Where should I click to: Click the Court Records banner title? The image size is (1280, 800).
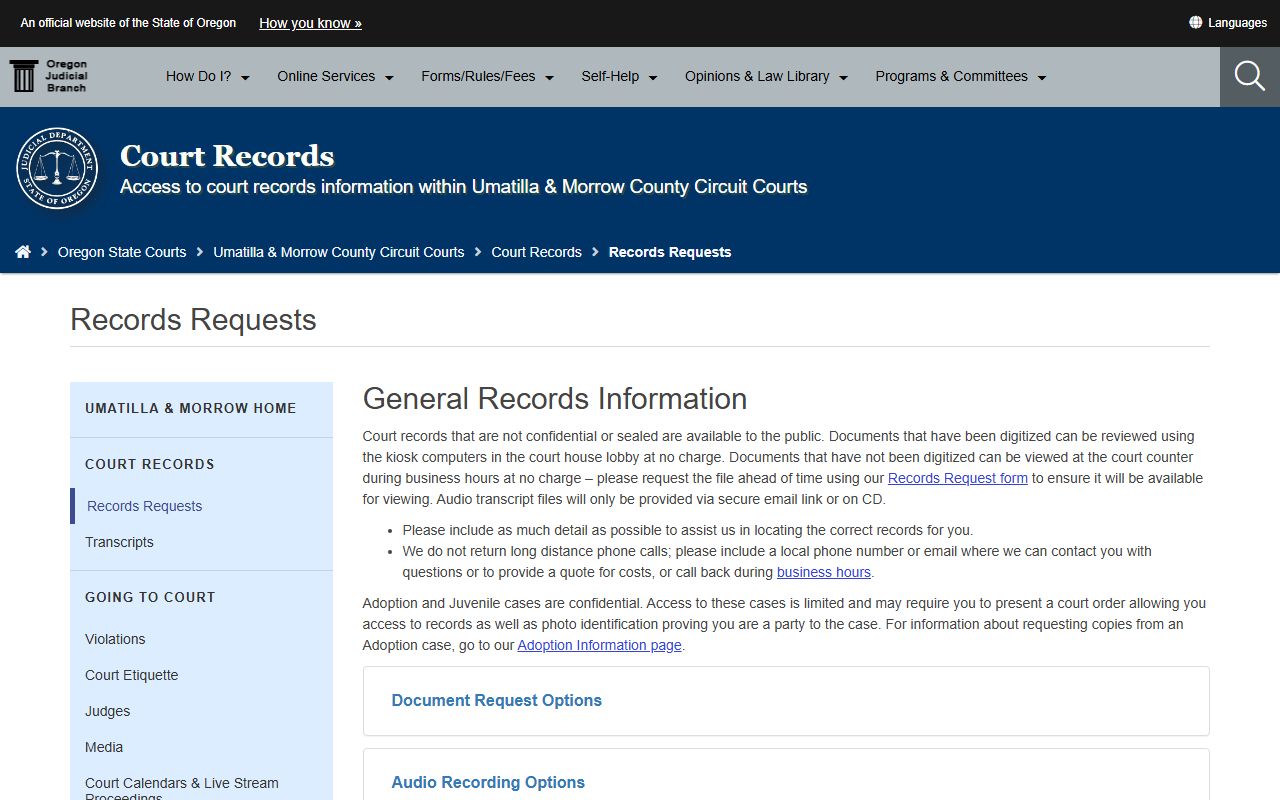coord(227,156)
